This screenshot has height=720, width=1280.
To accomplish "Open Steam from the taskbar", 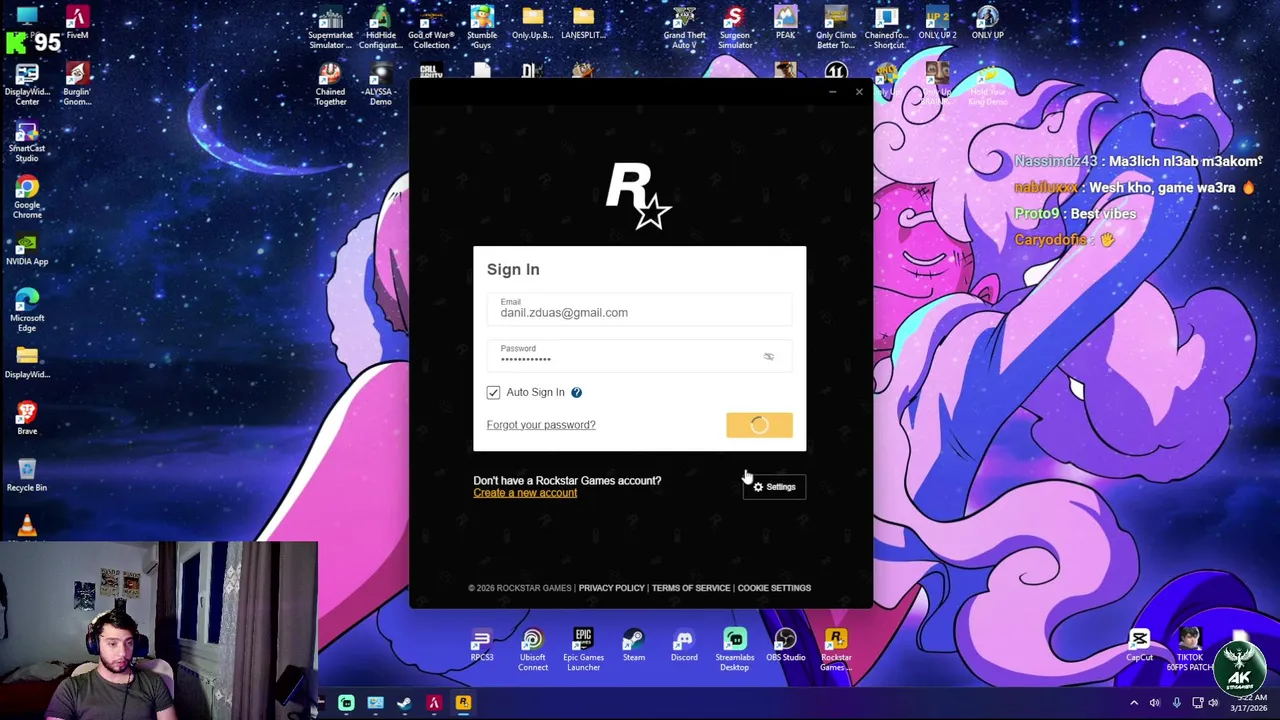I will click(x=404, y=703).
